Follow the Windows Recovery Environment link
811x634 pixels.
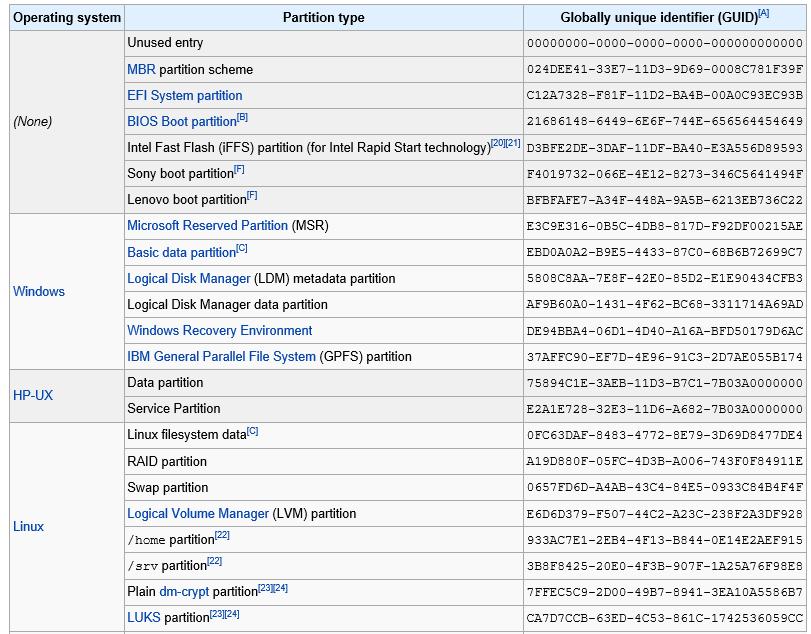(220, 330)
